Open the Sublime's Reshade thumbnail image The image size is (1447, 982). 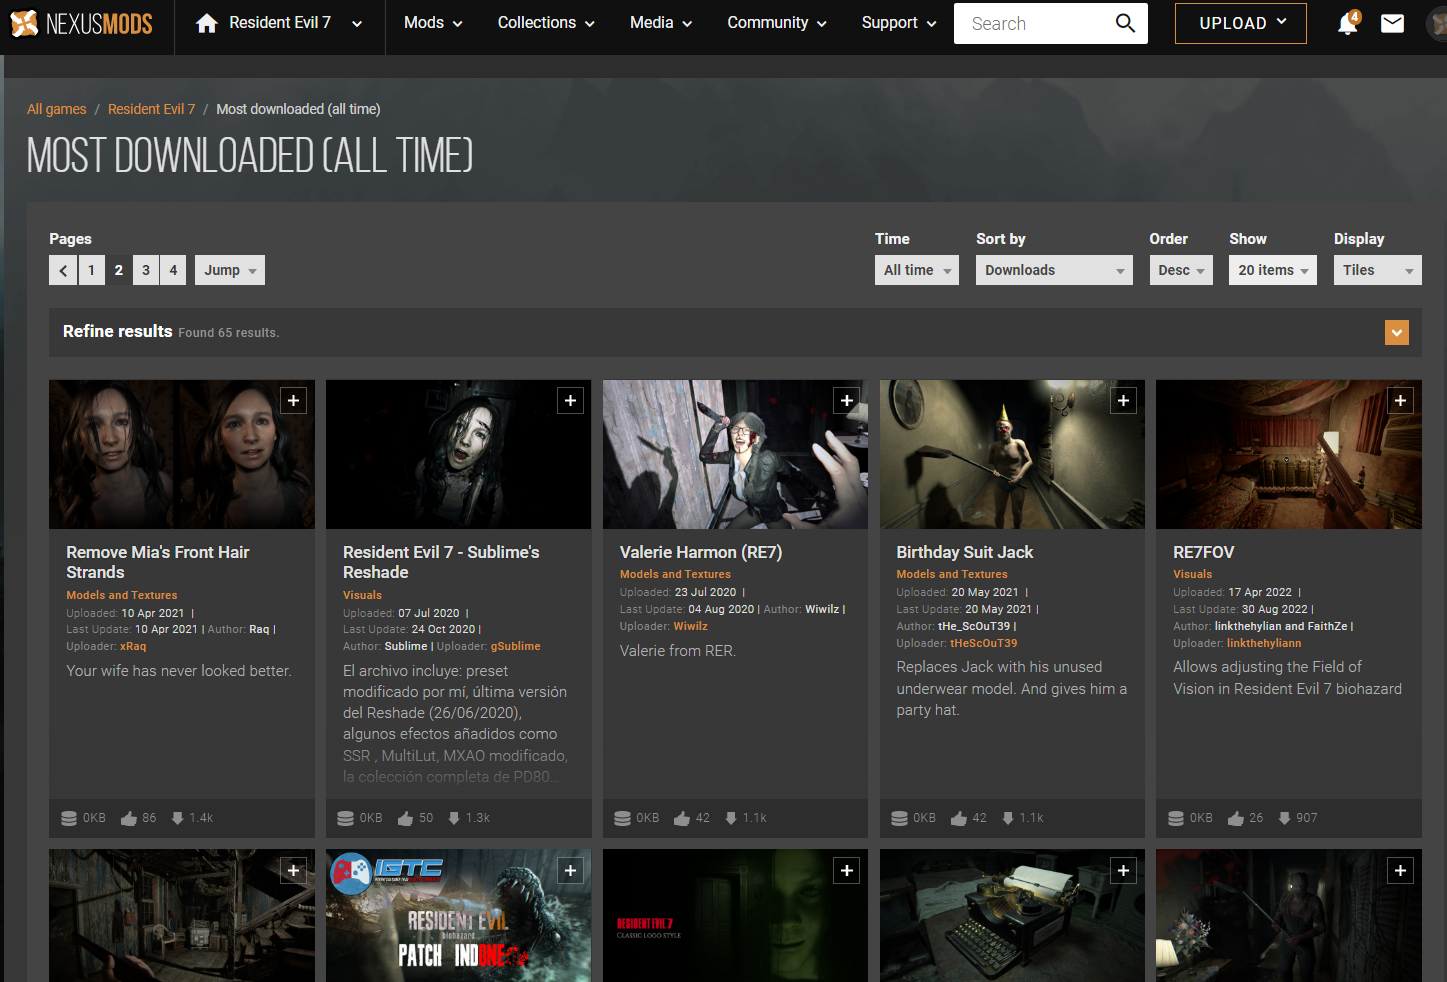click(459, 454)
